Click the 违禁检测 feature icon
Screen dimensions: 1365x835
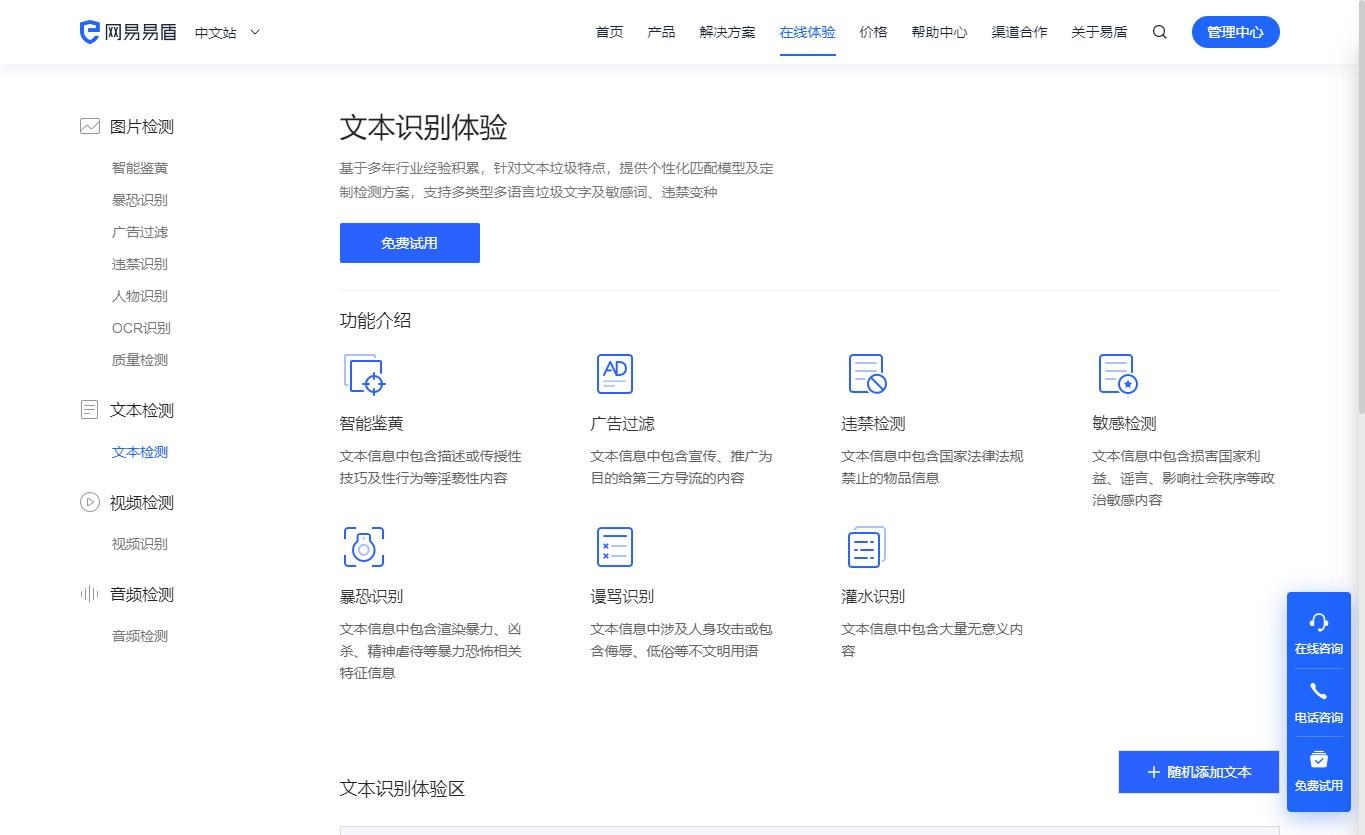click(867, 374)
